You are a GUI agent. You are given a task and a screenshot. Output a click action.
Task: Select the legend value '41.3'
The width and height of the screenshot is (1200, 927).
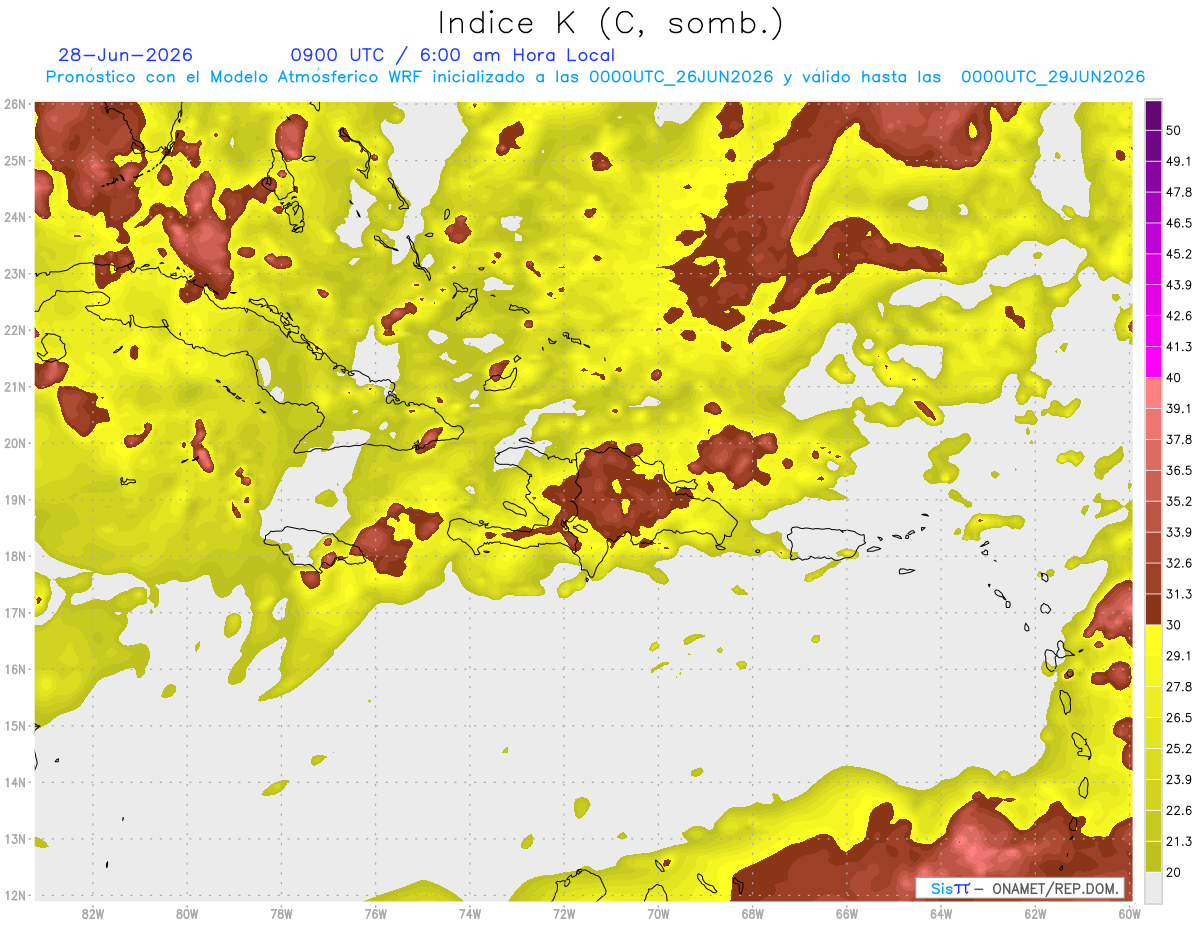click(1179, 347)
